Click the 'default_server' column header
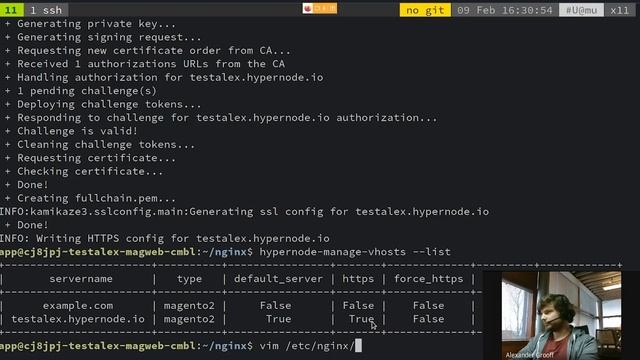Image resolution: width=640 pixels, height=360 pixels. 278,279
